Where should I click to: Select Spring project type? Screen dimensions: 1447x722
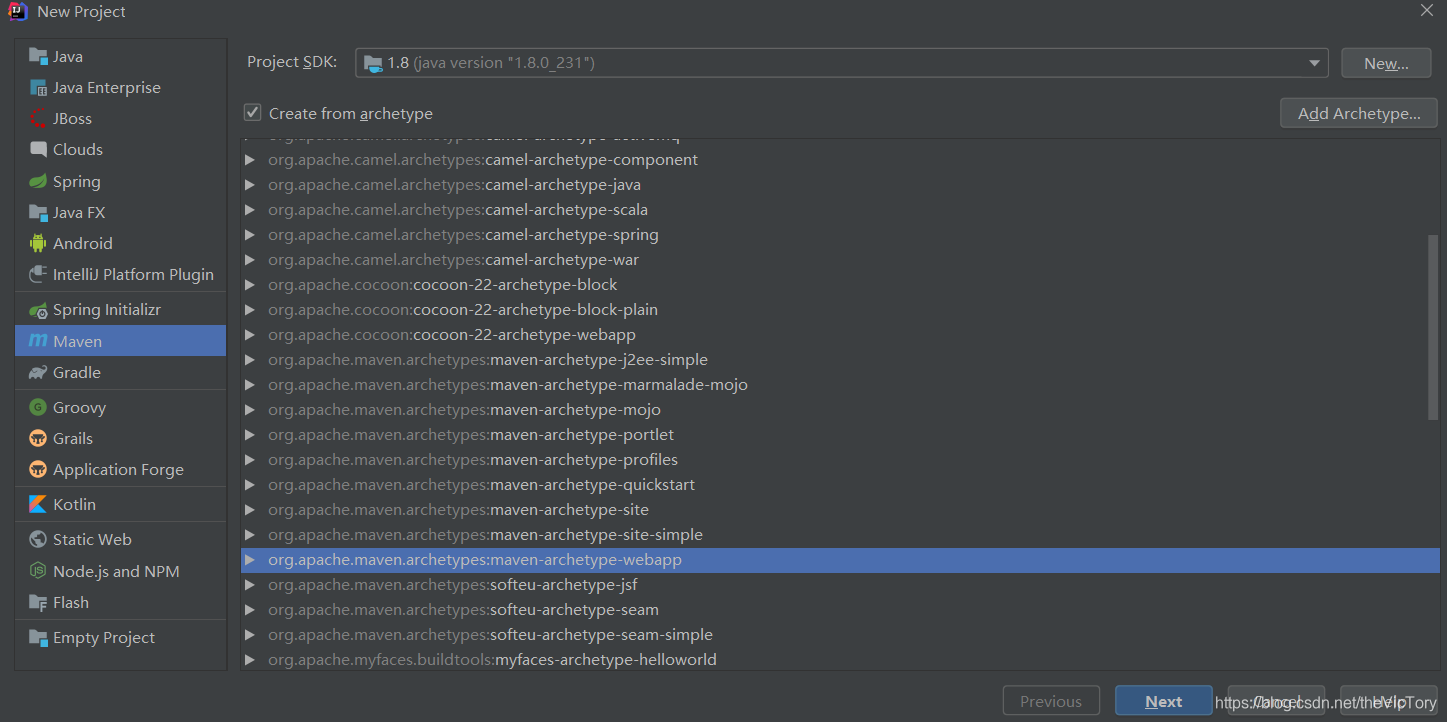(x=121, y=181)
